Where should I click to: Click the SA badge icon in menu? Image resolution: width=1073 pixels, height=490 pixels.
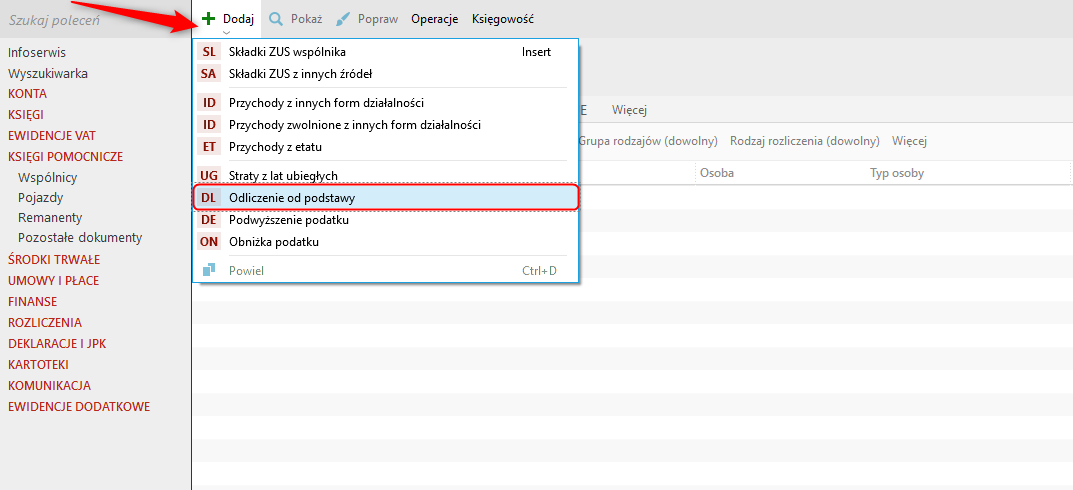(209, 73)
